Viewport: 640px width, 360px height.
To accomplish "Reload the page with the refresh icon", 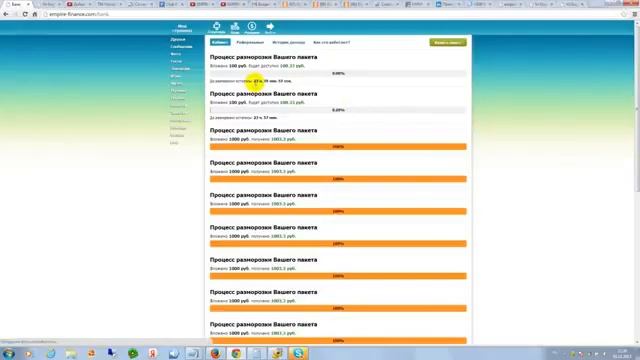I will tap(25, 14).
